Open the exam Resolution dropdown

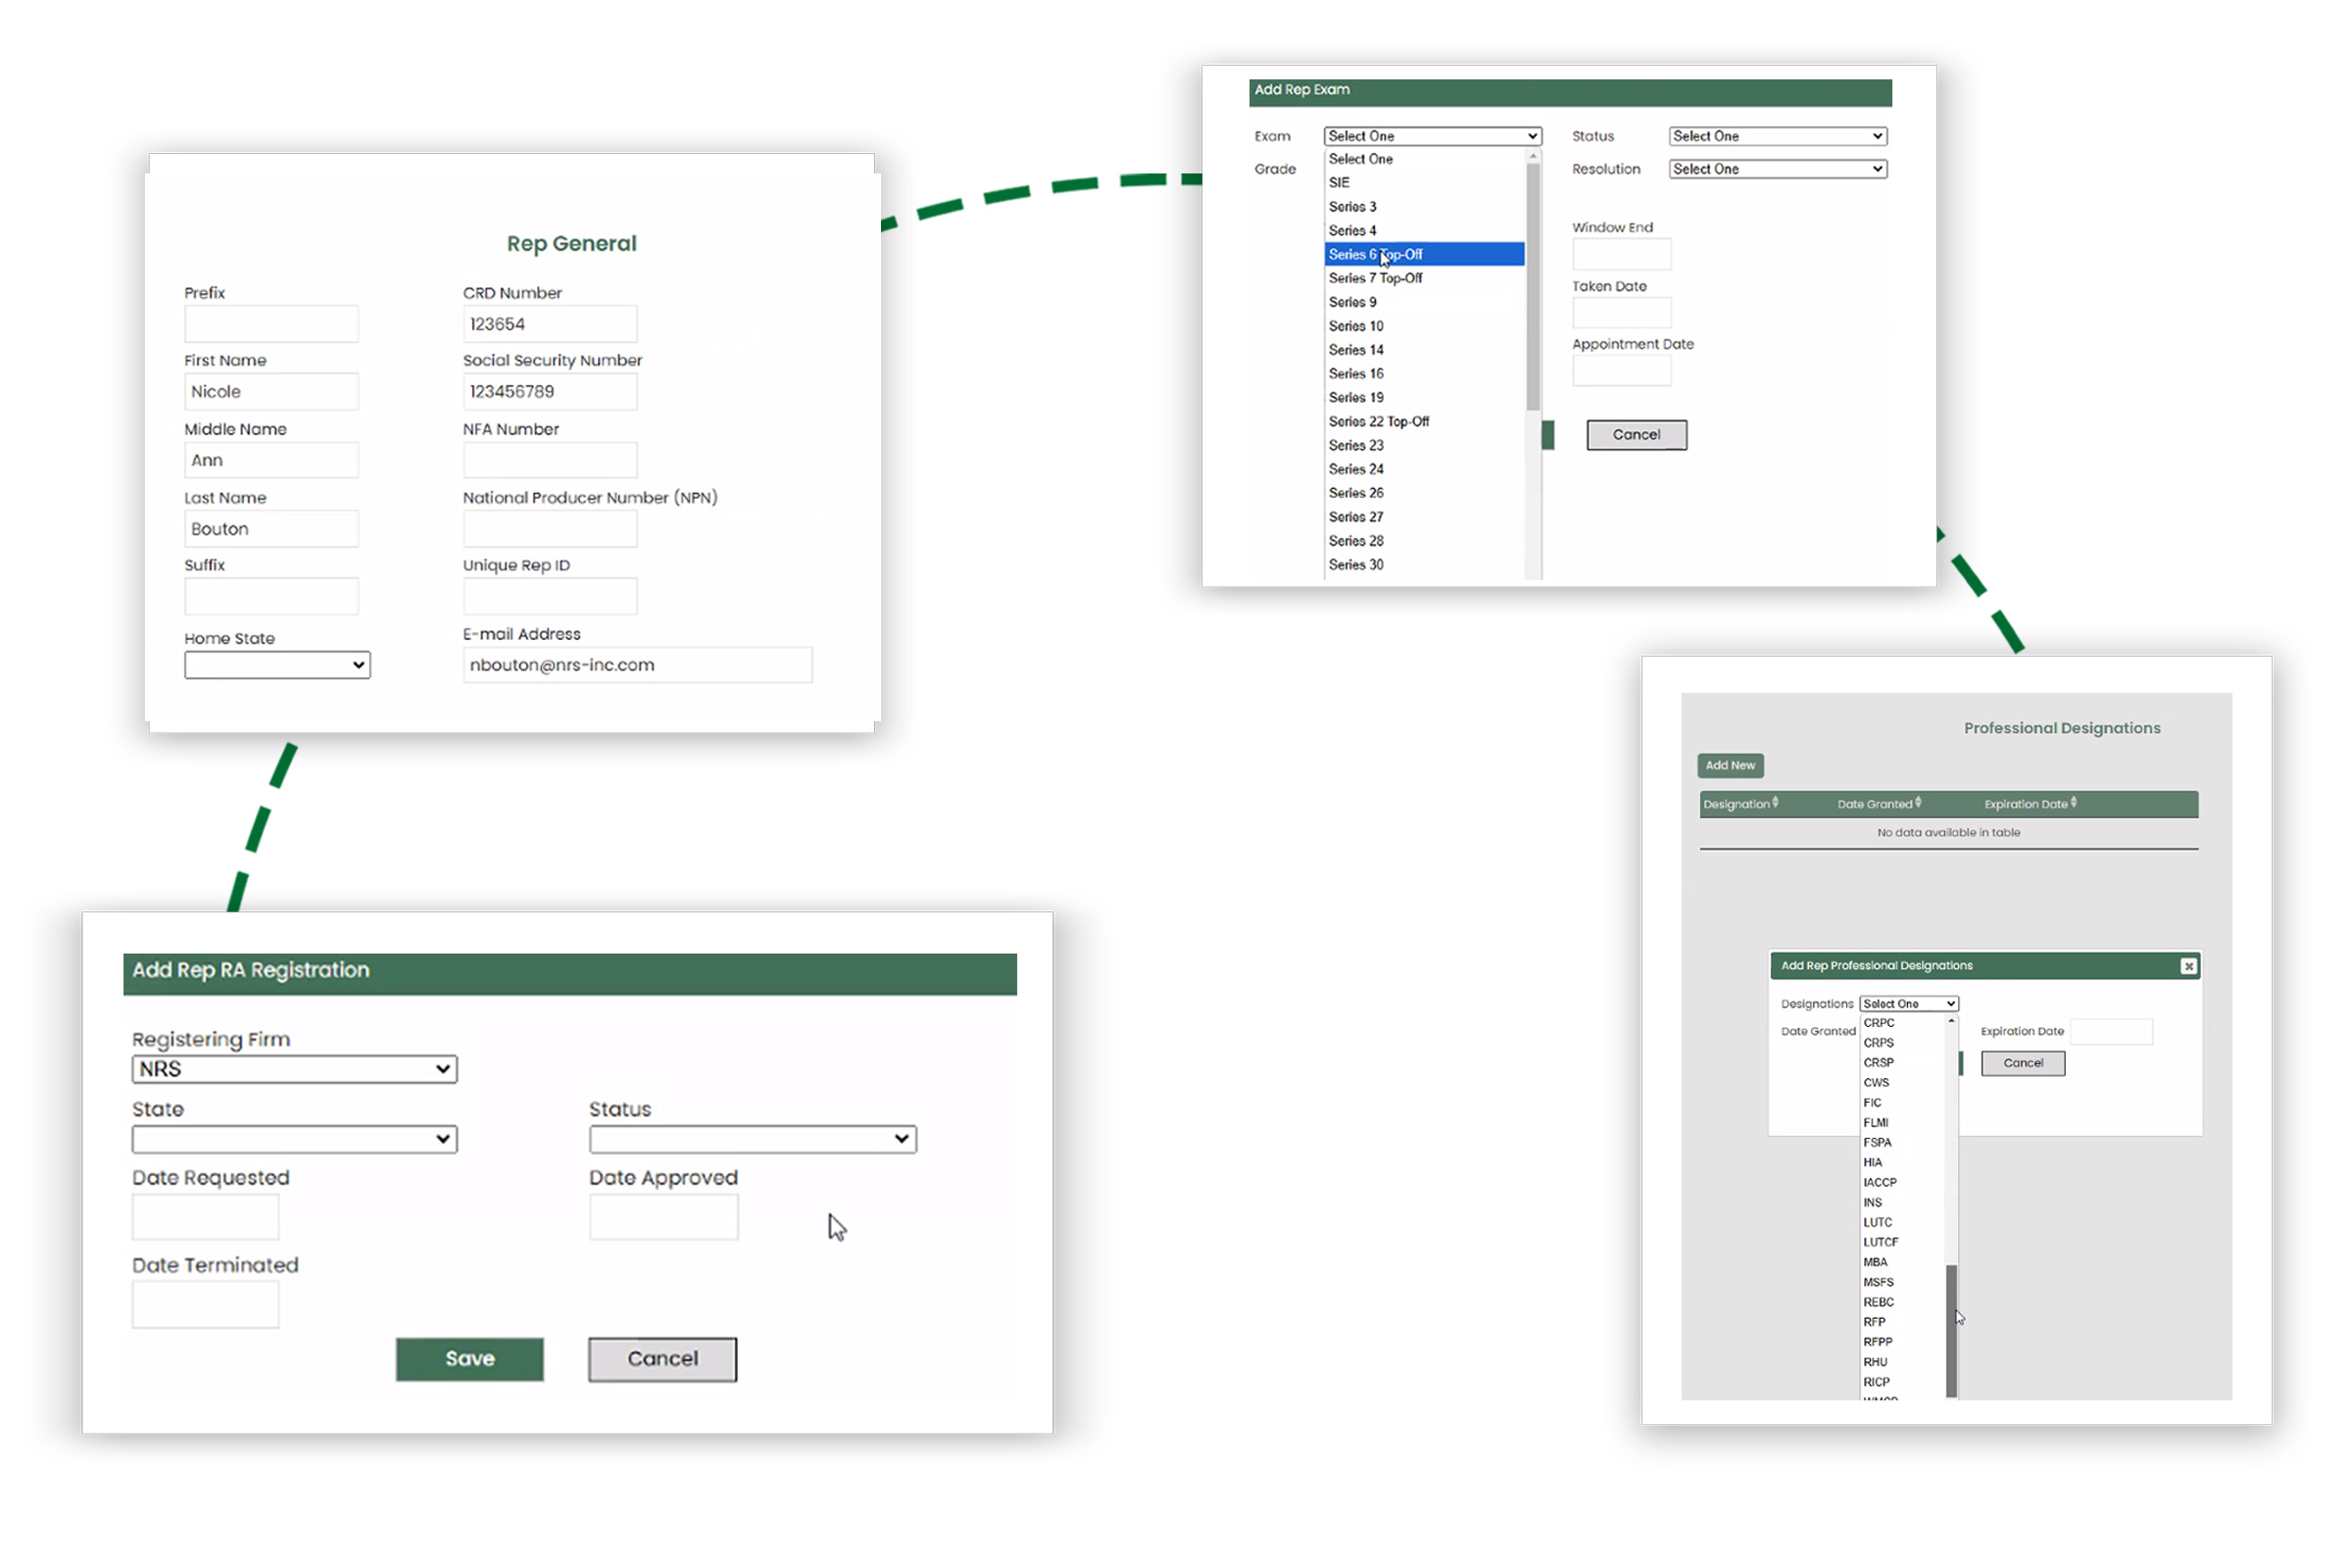pos(1777,169)
